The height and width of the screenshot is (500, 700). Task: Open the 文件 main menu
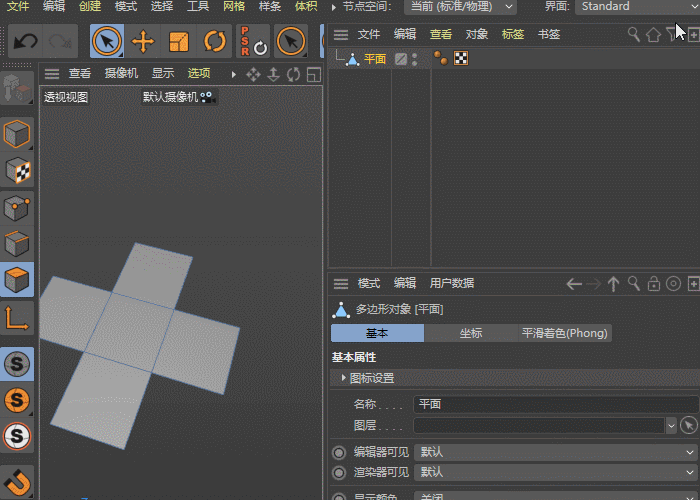[x=18, y=6]
